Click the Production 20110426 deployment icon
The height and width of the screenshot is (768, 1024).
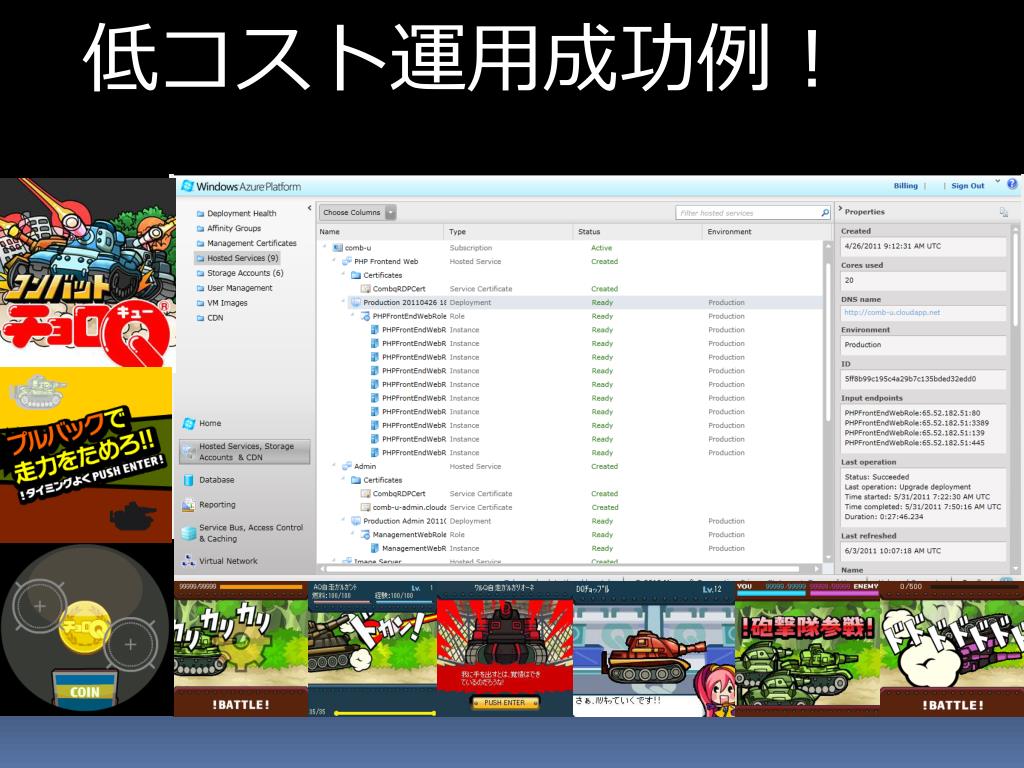tap(356, 302)
